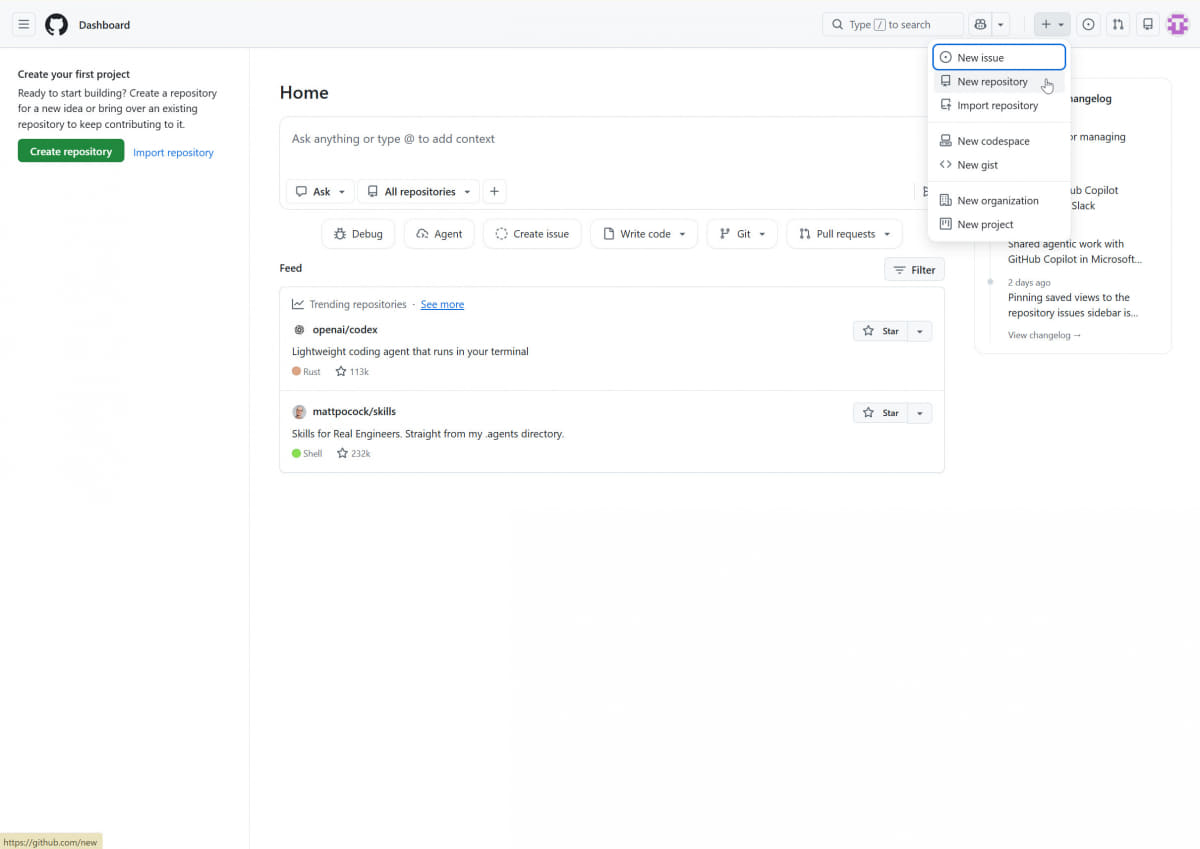Open the hamburger navigation menu

pyautogui.click(x=24, y=24)
